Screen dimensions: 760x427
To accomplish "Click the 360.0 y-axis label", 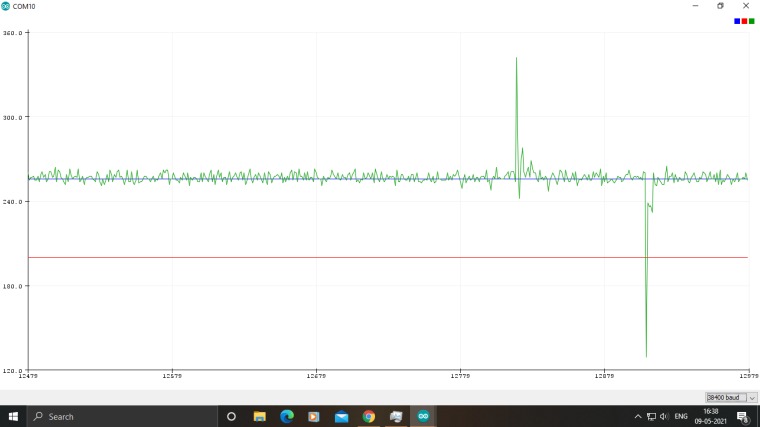I will pyautogui.click(x=13, y=33).
